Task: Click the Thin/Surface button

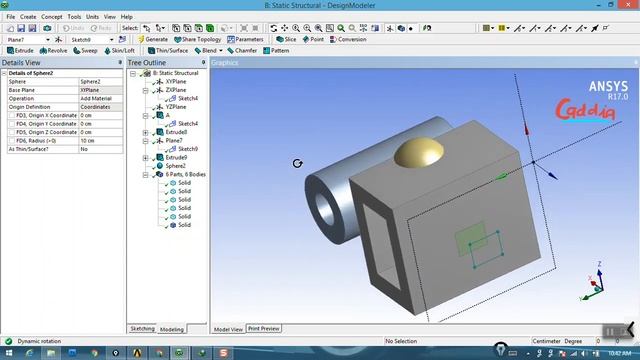Action: tap(168, 51)
